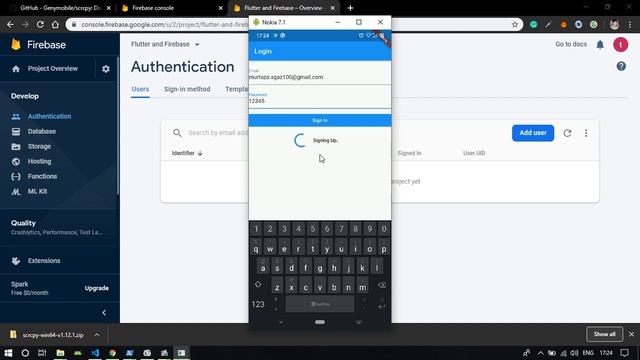640x360 pixels.
Task: Open Visual Studio Code from taskbar
Action: pyautogui.click(x=95, y=353)
